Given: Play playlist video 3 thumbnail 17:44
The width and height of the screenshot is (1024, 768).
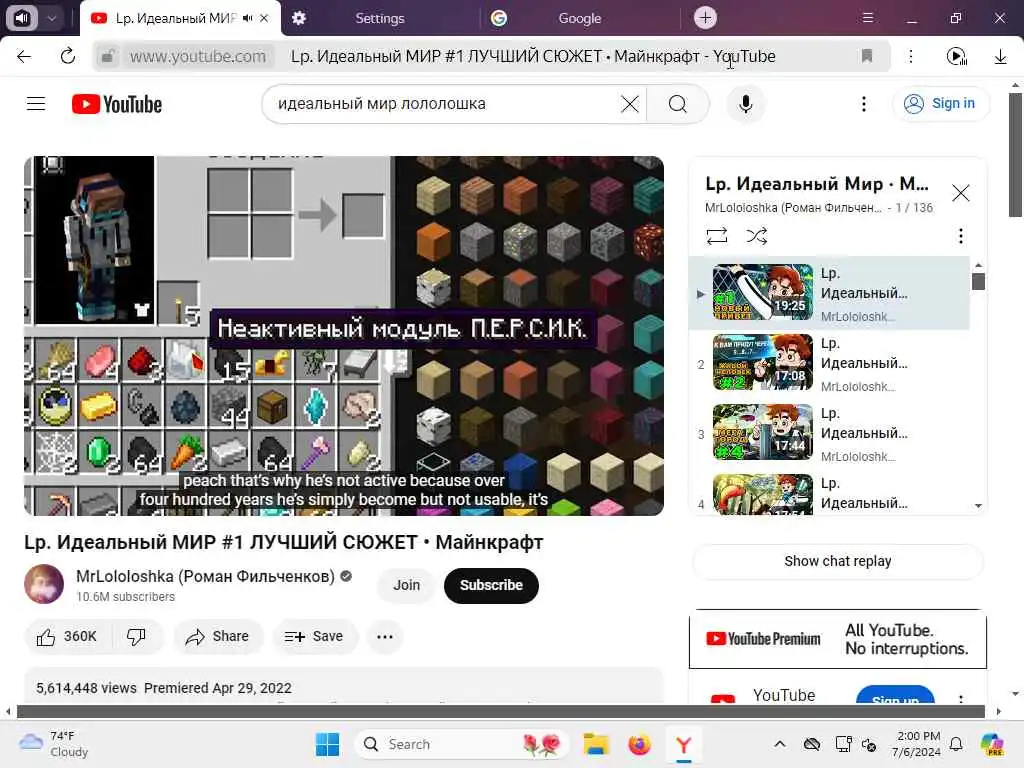Looking at the screenshot, I should pos(763,432).
